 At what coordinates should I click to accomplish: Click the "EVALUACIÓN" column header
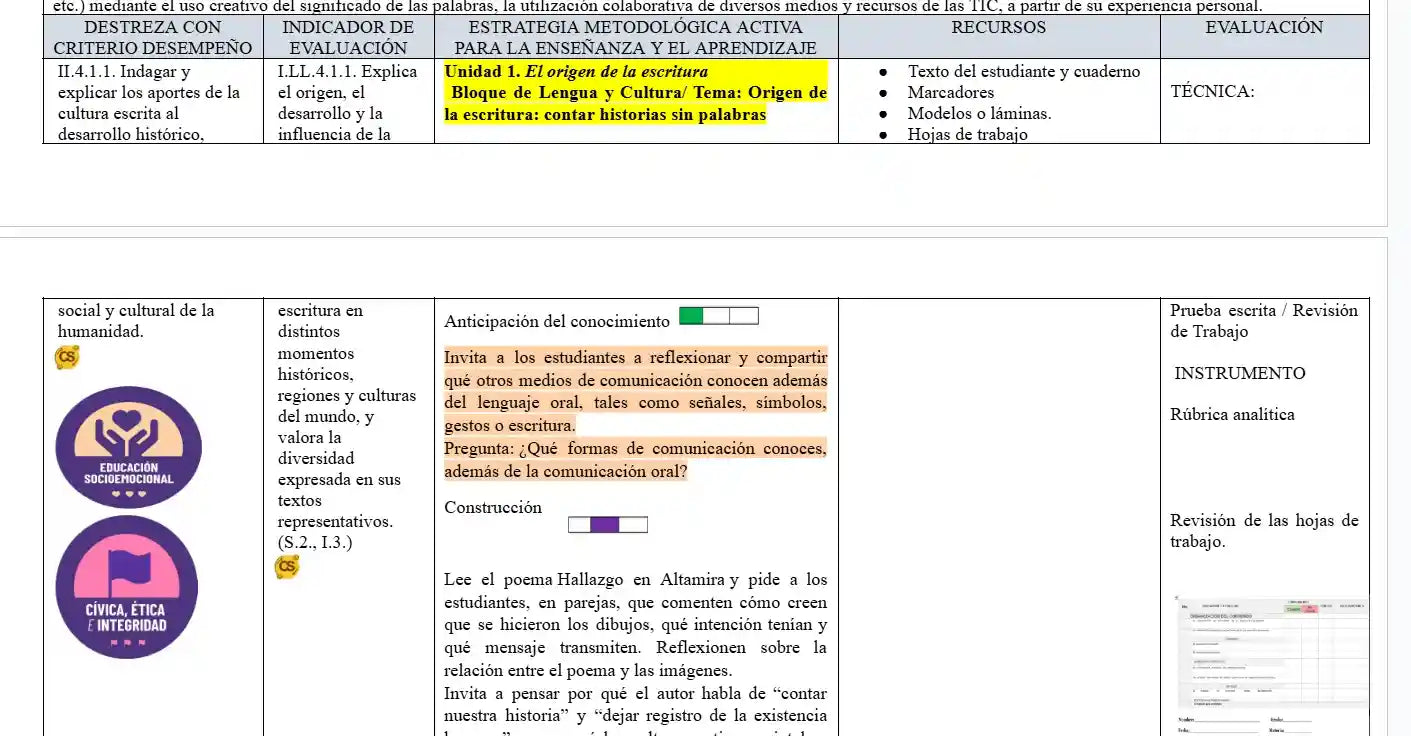point(1264,28)
